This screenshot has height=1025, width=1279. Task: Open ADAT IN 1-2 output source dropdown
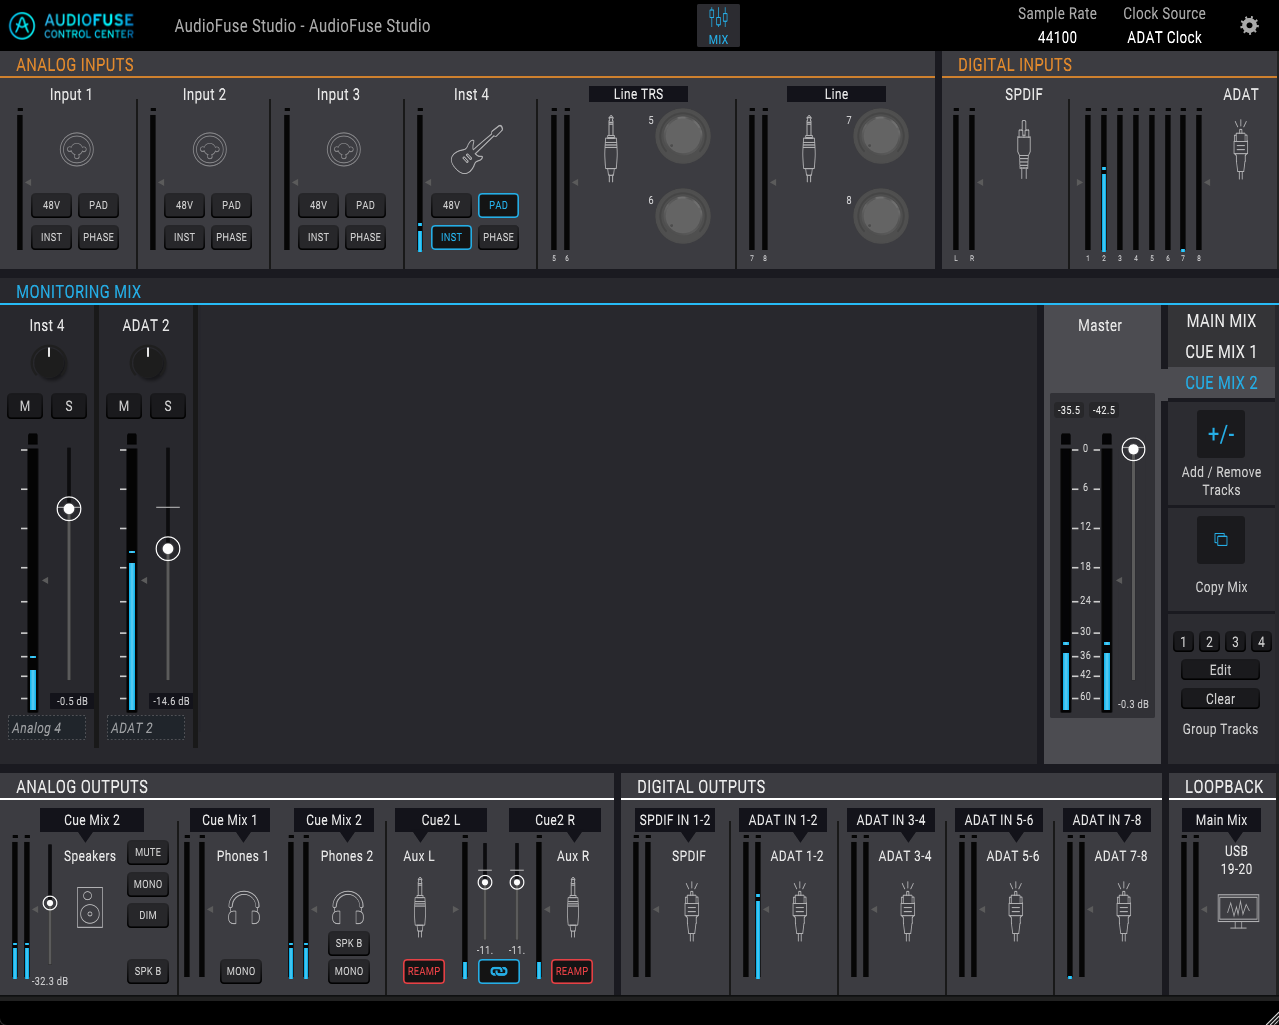point(783,820)
